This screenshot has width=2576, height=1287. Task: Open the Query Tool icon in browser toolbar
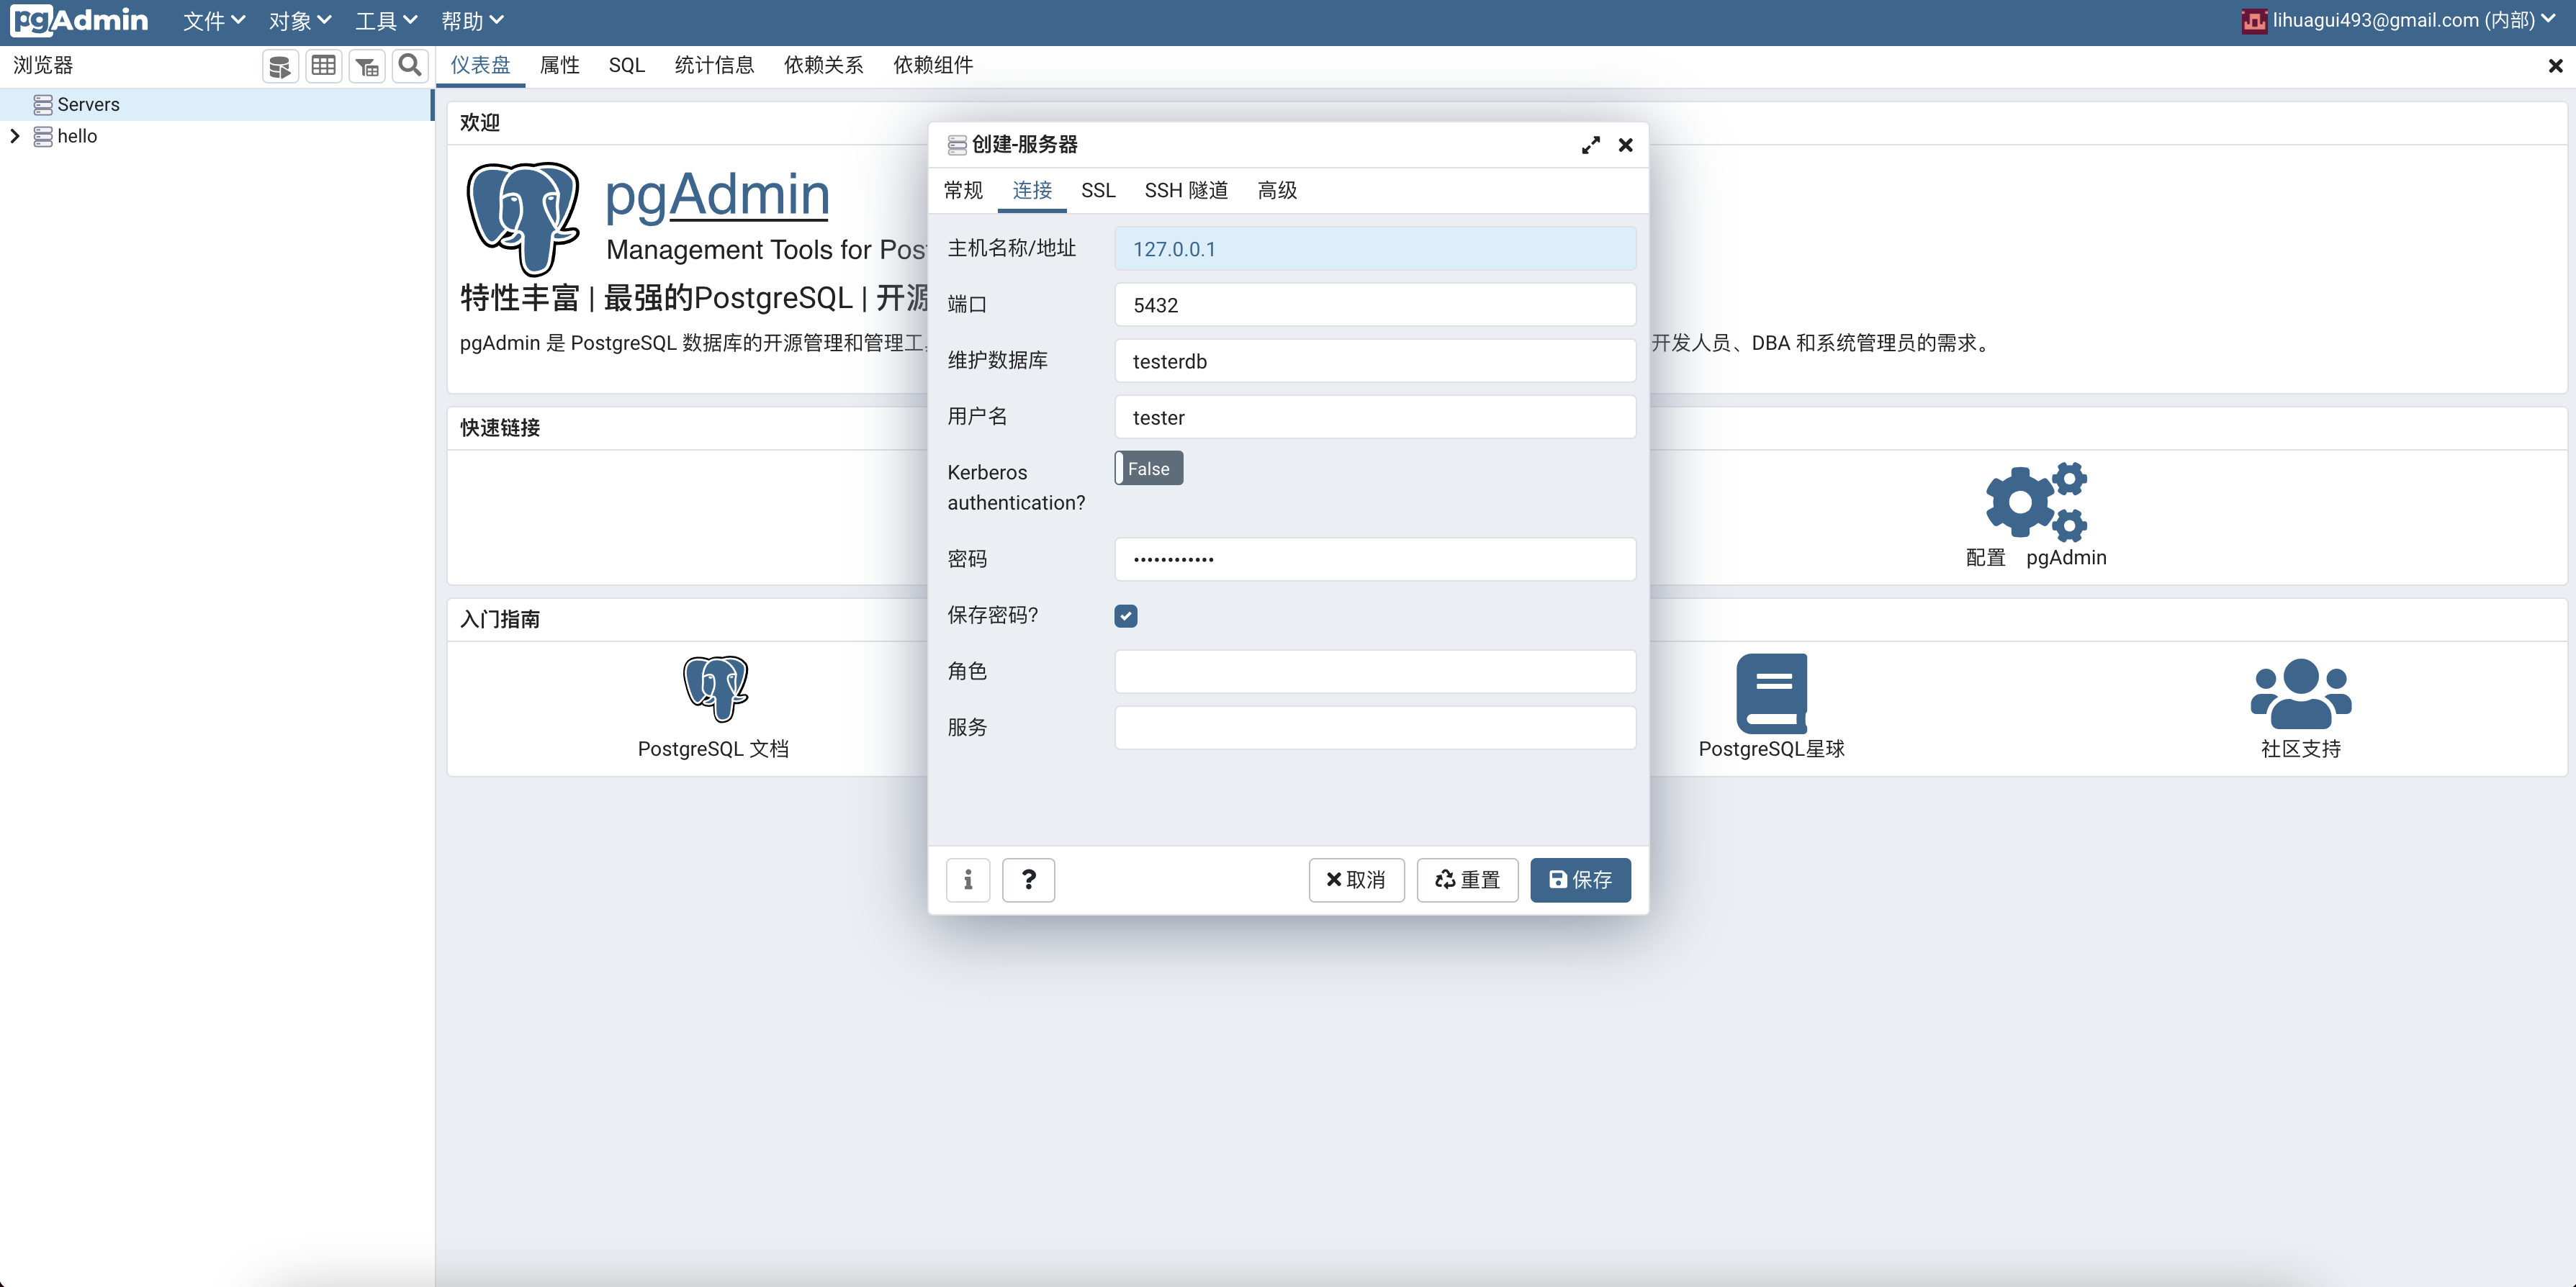coord(280,66)
